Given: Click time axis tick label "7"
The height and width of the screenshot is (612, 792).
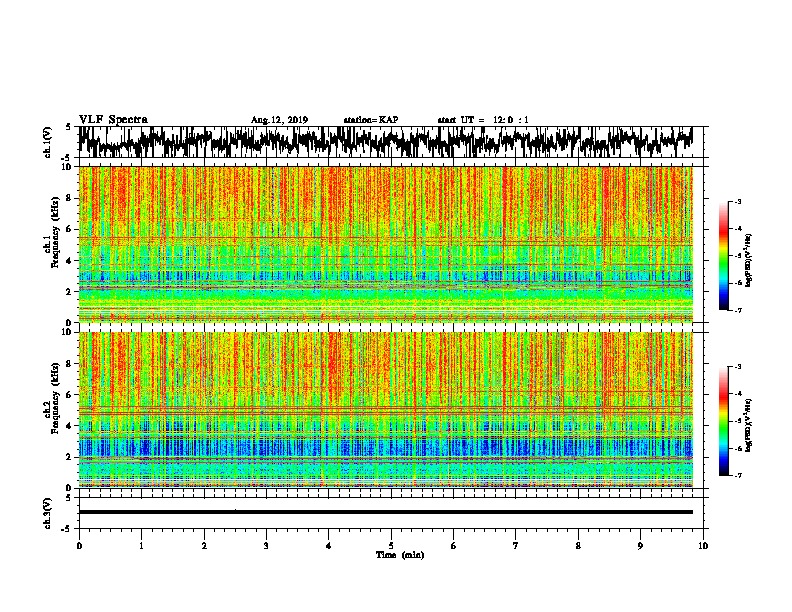Looking at the screenshot, I should tap(516, 546).
